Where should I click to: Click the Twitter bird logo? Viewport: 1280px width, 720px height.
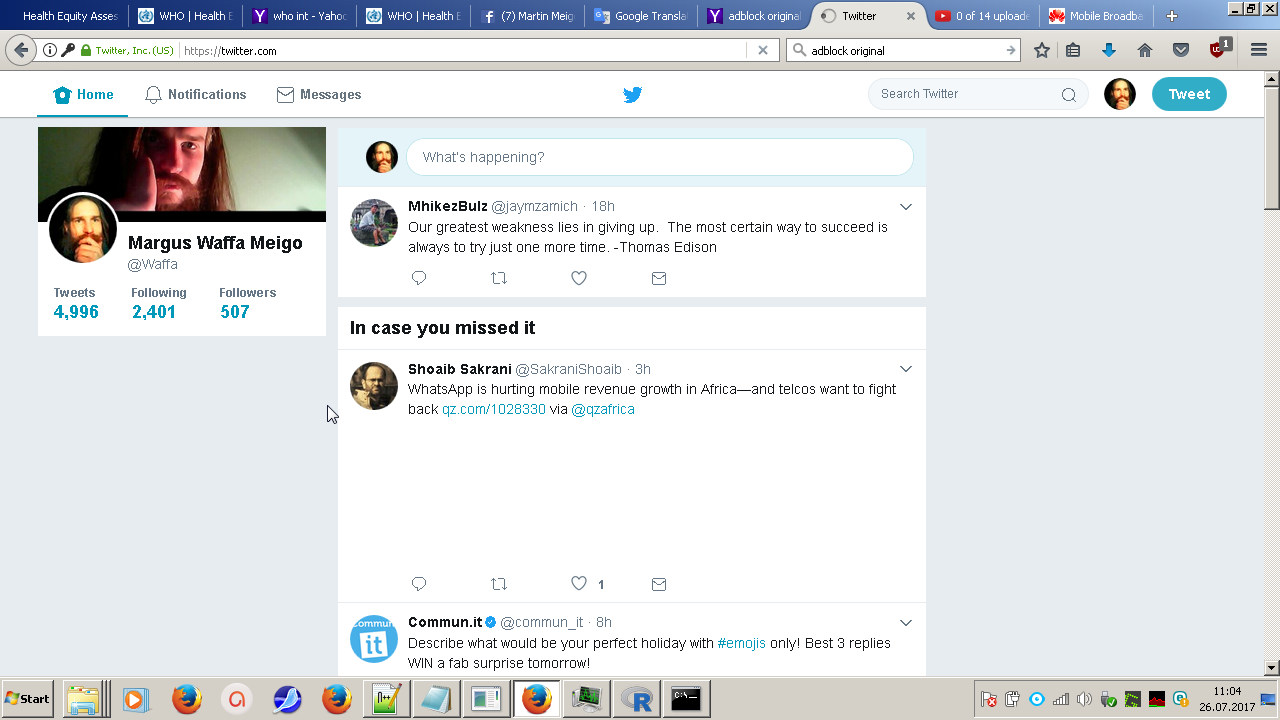click(632, 95)
